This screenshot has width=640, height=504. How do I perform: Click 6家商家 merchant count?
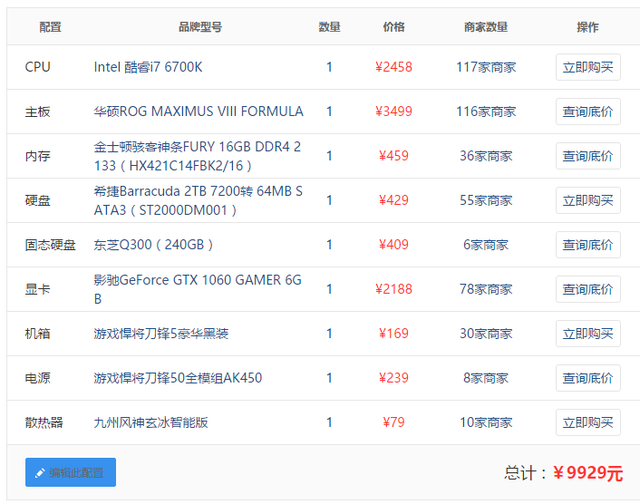click(486, 245)
